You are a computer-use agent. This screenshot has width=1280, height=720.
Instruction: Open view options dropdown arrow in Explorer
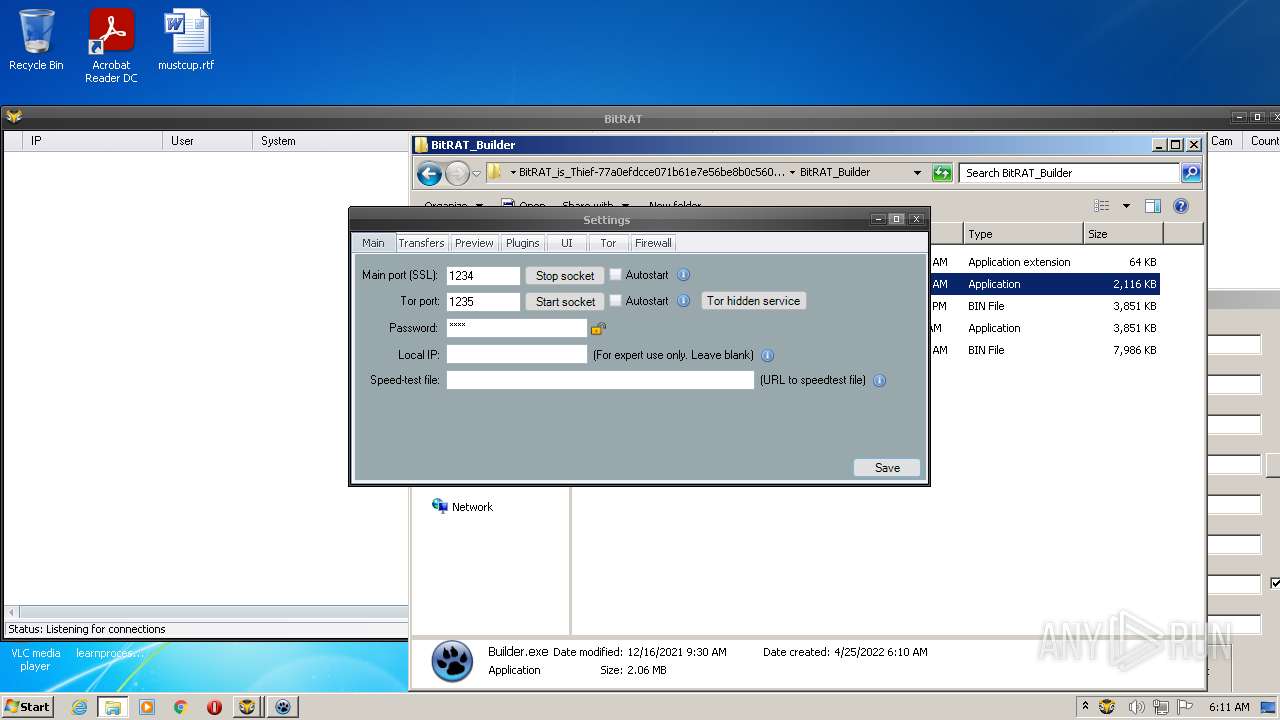coord(1126,206)
